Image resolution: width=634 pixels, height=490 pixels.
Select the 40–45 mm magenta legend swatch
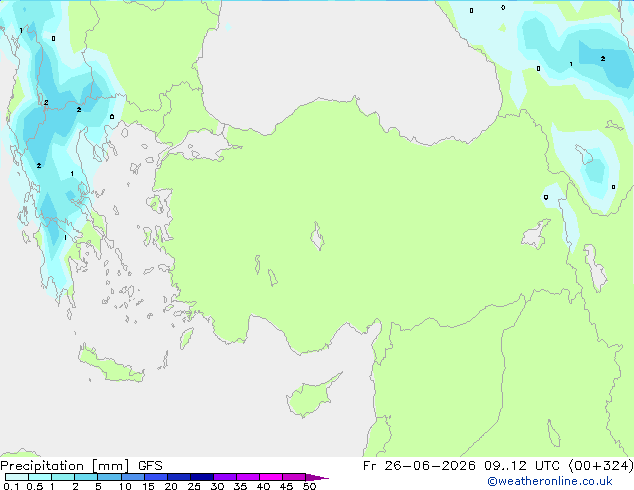coord(271,477)
